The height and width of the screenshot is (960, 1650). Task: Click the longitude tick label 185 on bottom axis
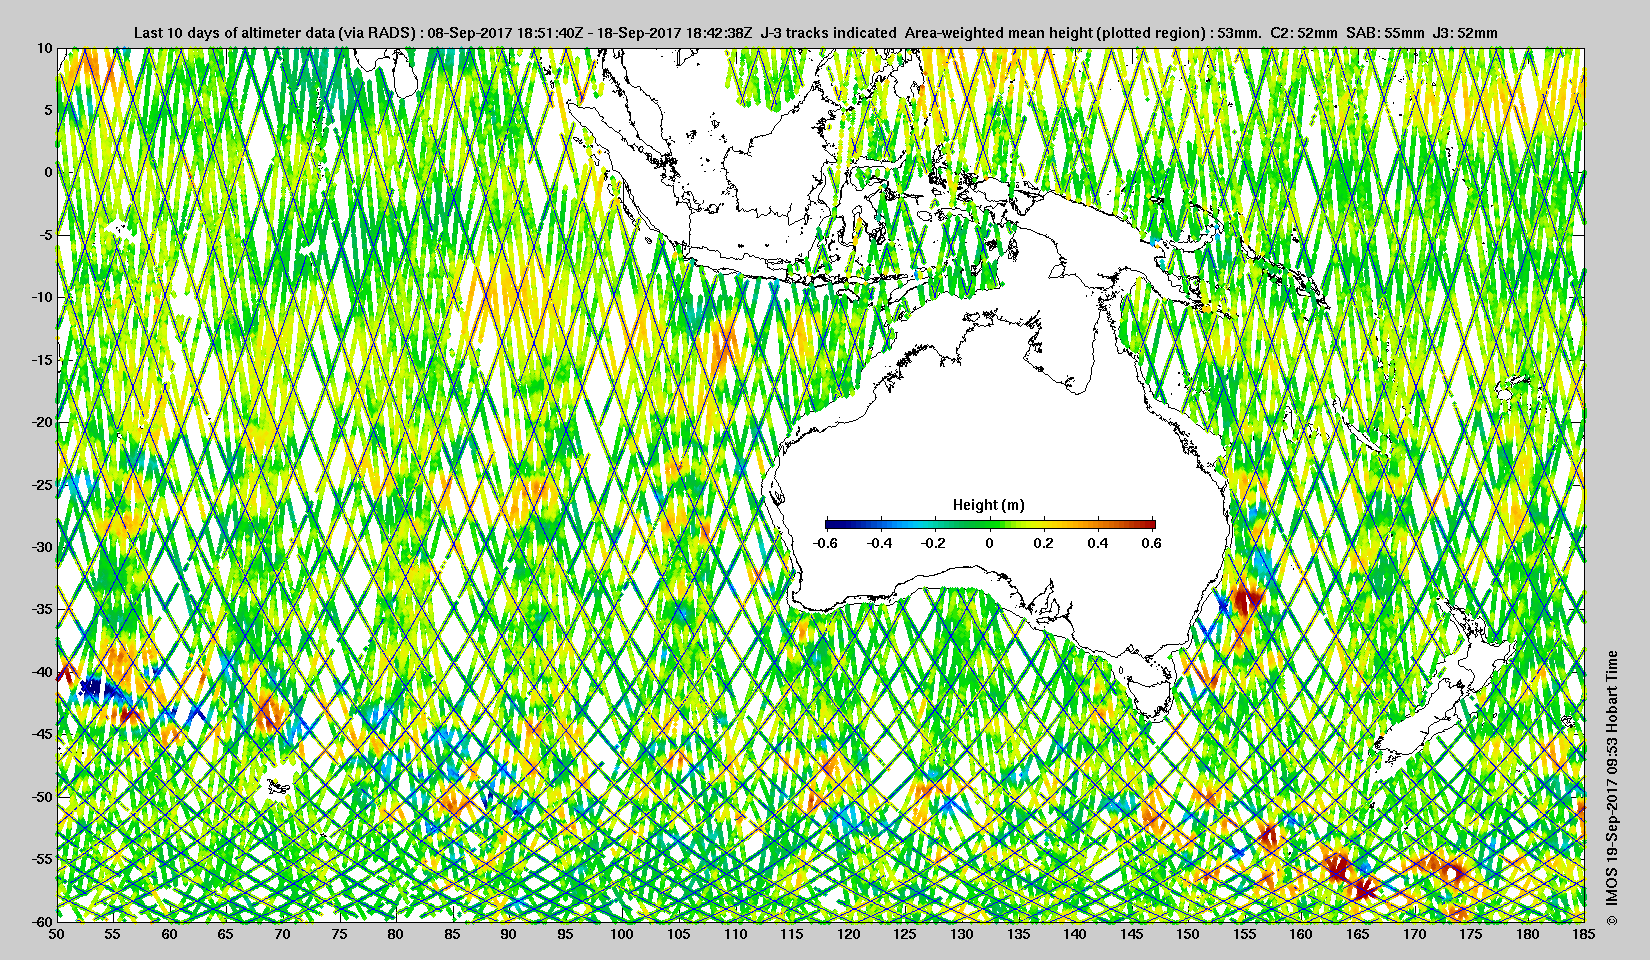point(1584,935)
